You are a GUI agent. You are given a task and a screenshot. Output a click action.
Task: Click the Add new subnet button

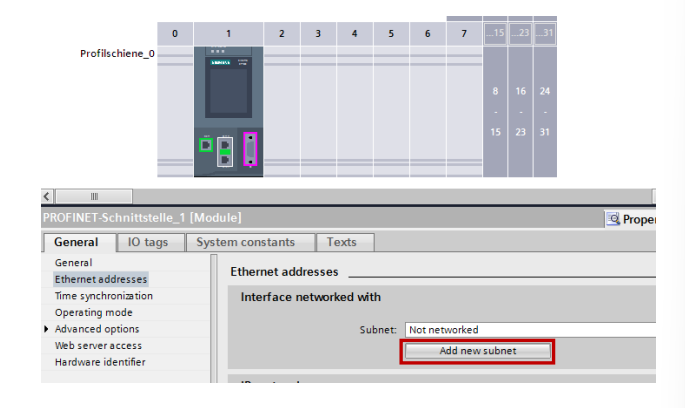pos(477,351)
